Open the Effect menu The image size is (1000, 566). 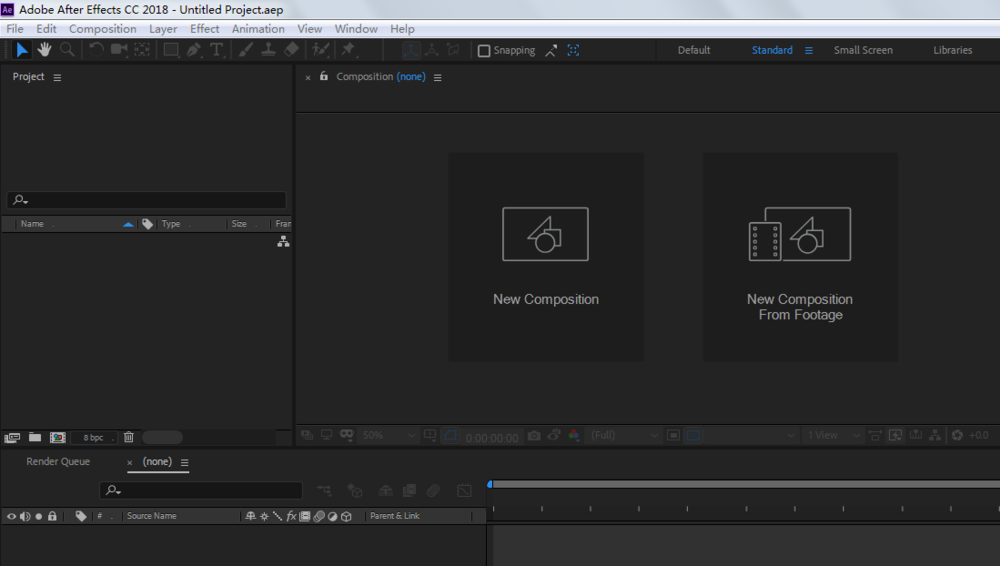(204, 29)
